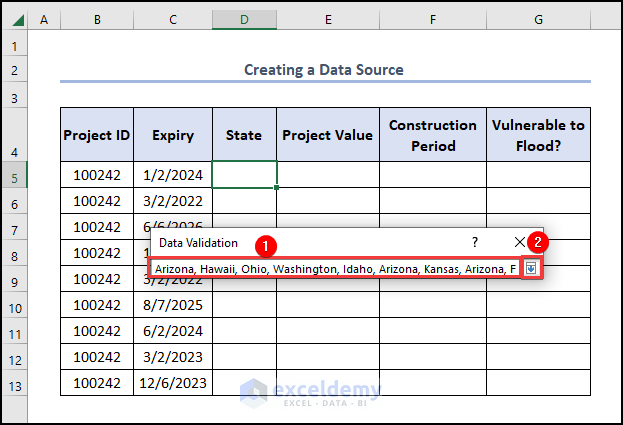The image size is (623, 425).
Task: Close the Data Validation dialog
Action: click(x=519, y=242)
